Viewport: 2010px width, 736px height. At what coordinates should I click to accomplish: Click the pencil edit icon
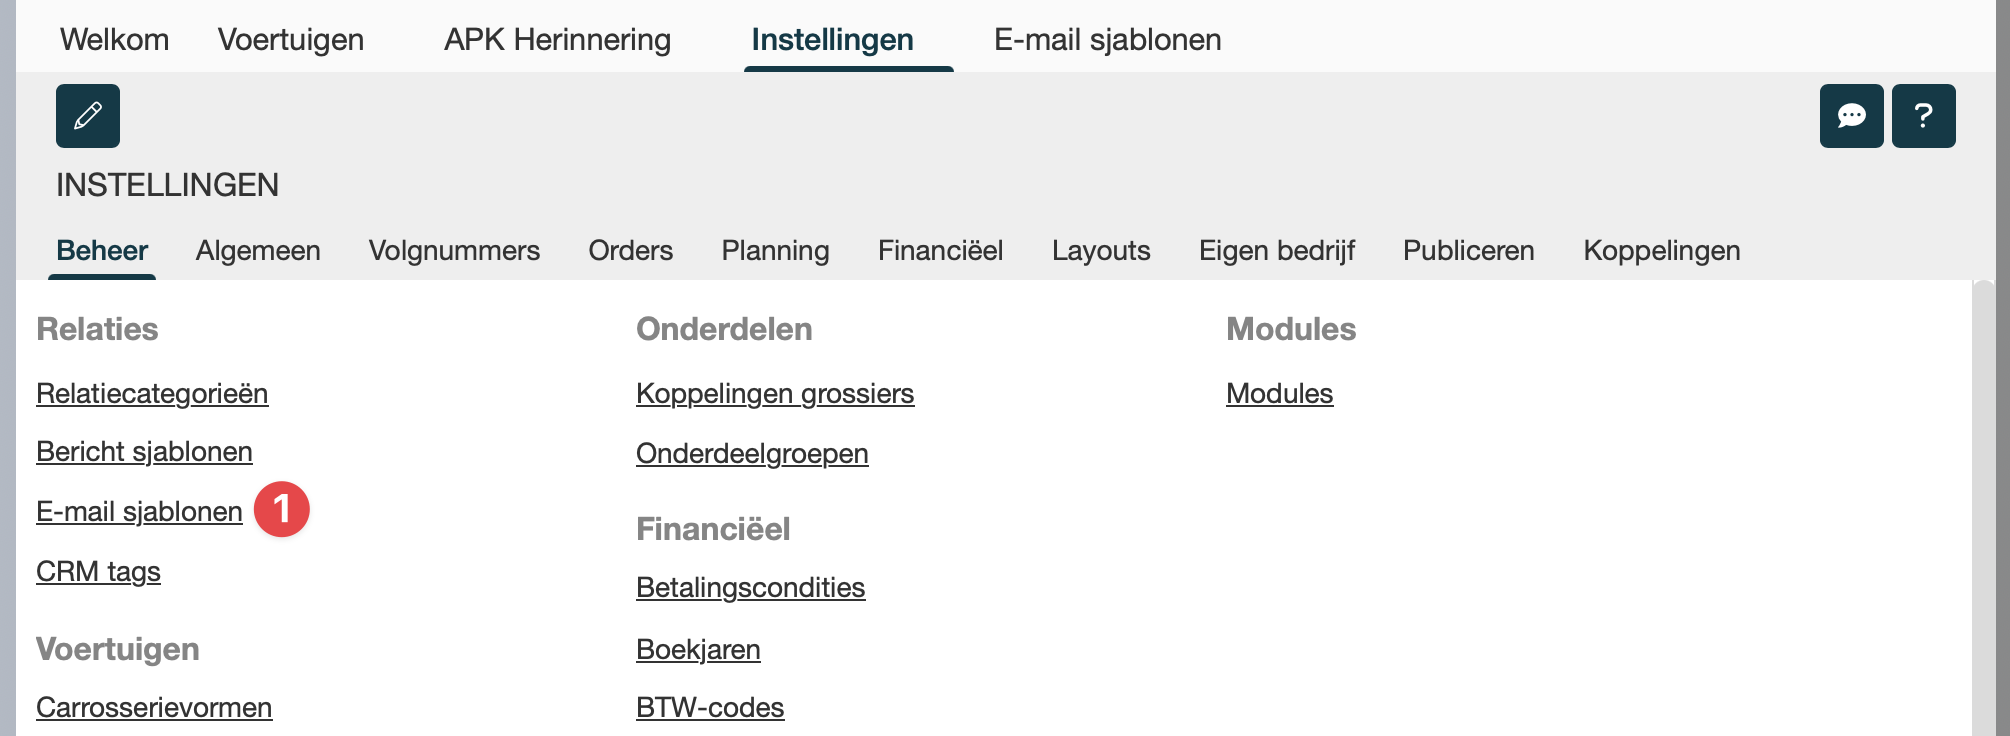pos(88,116)
